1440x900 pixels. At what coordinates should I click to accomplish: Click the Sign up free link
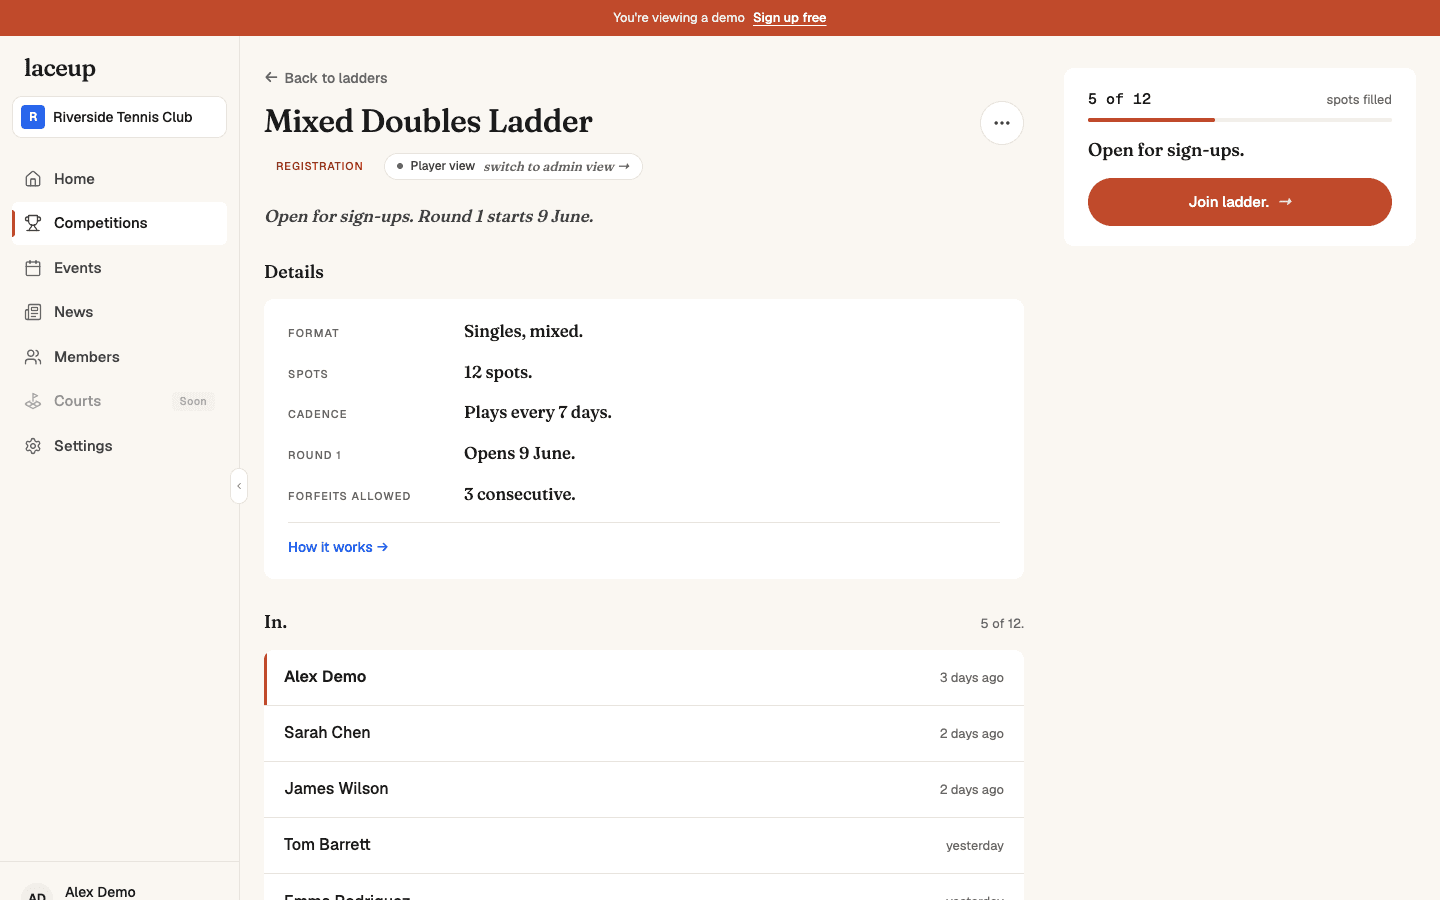click(x=789, y=18)
